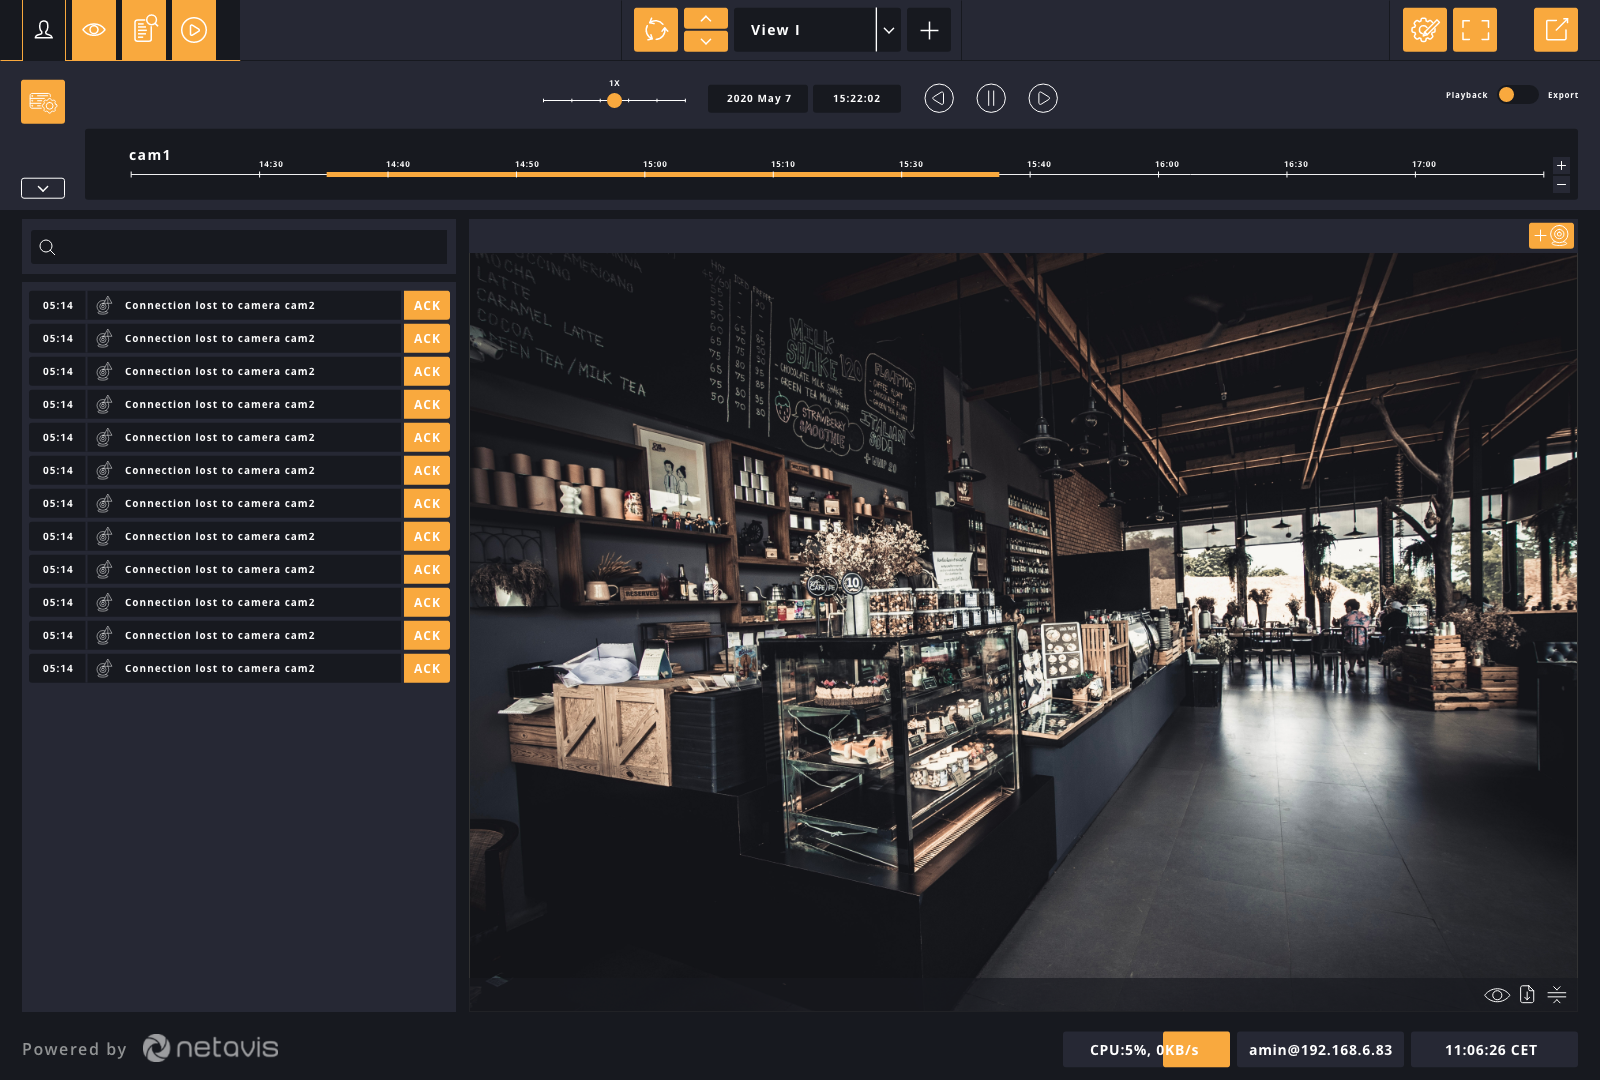Acknowledge the fifth cam2 connection lost event
This screenshot has width=1600, height=1080.
coord(427,438)
